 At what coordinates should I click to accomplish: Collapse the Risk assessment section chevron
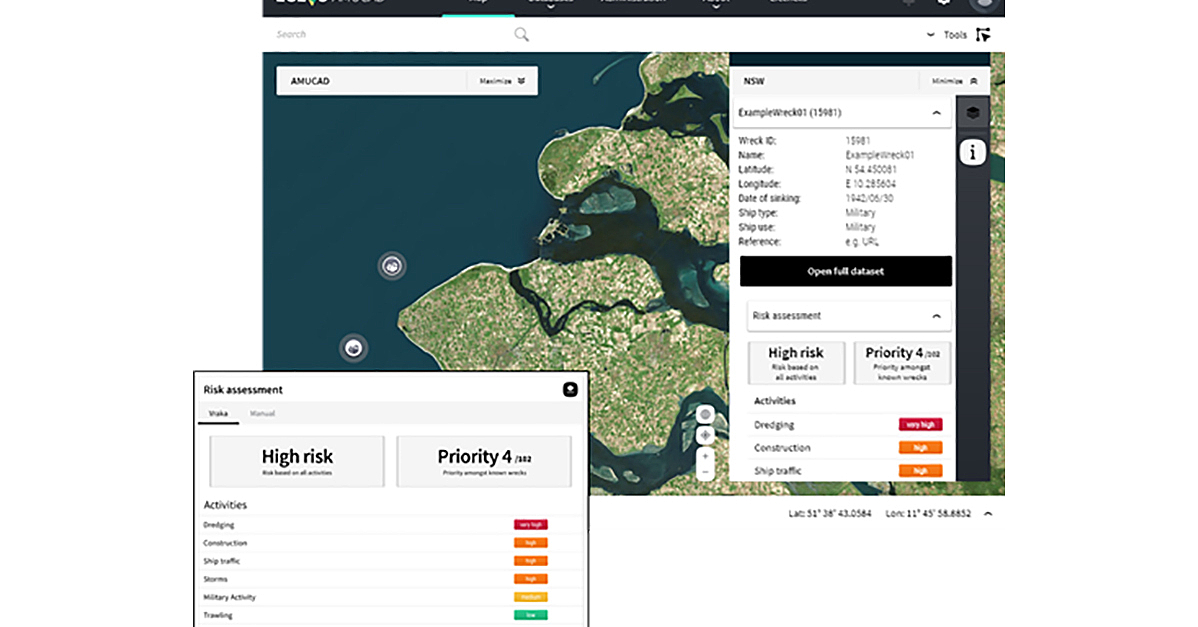click(x=938, y=315)
